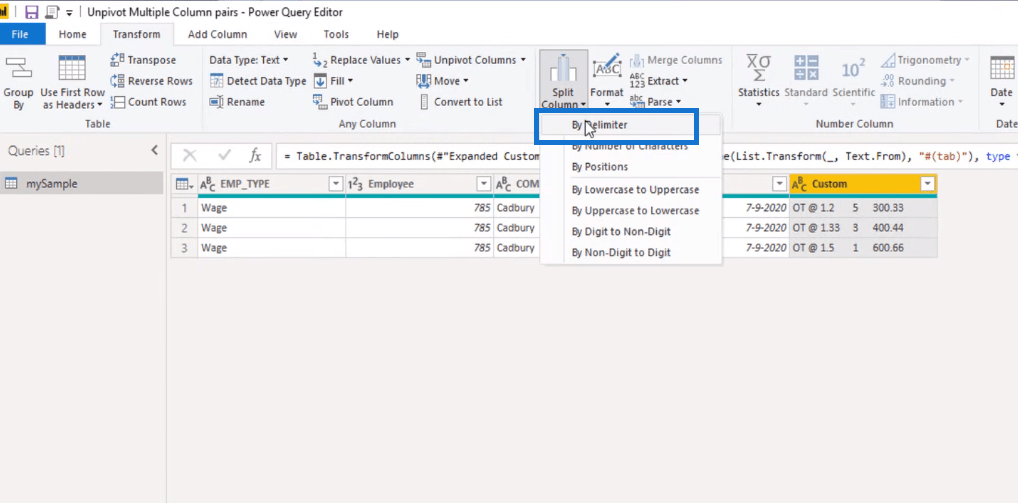The image size is (1018, 503).
Task: Click the Rename column icon
Action: [x=216, y=102]
